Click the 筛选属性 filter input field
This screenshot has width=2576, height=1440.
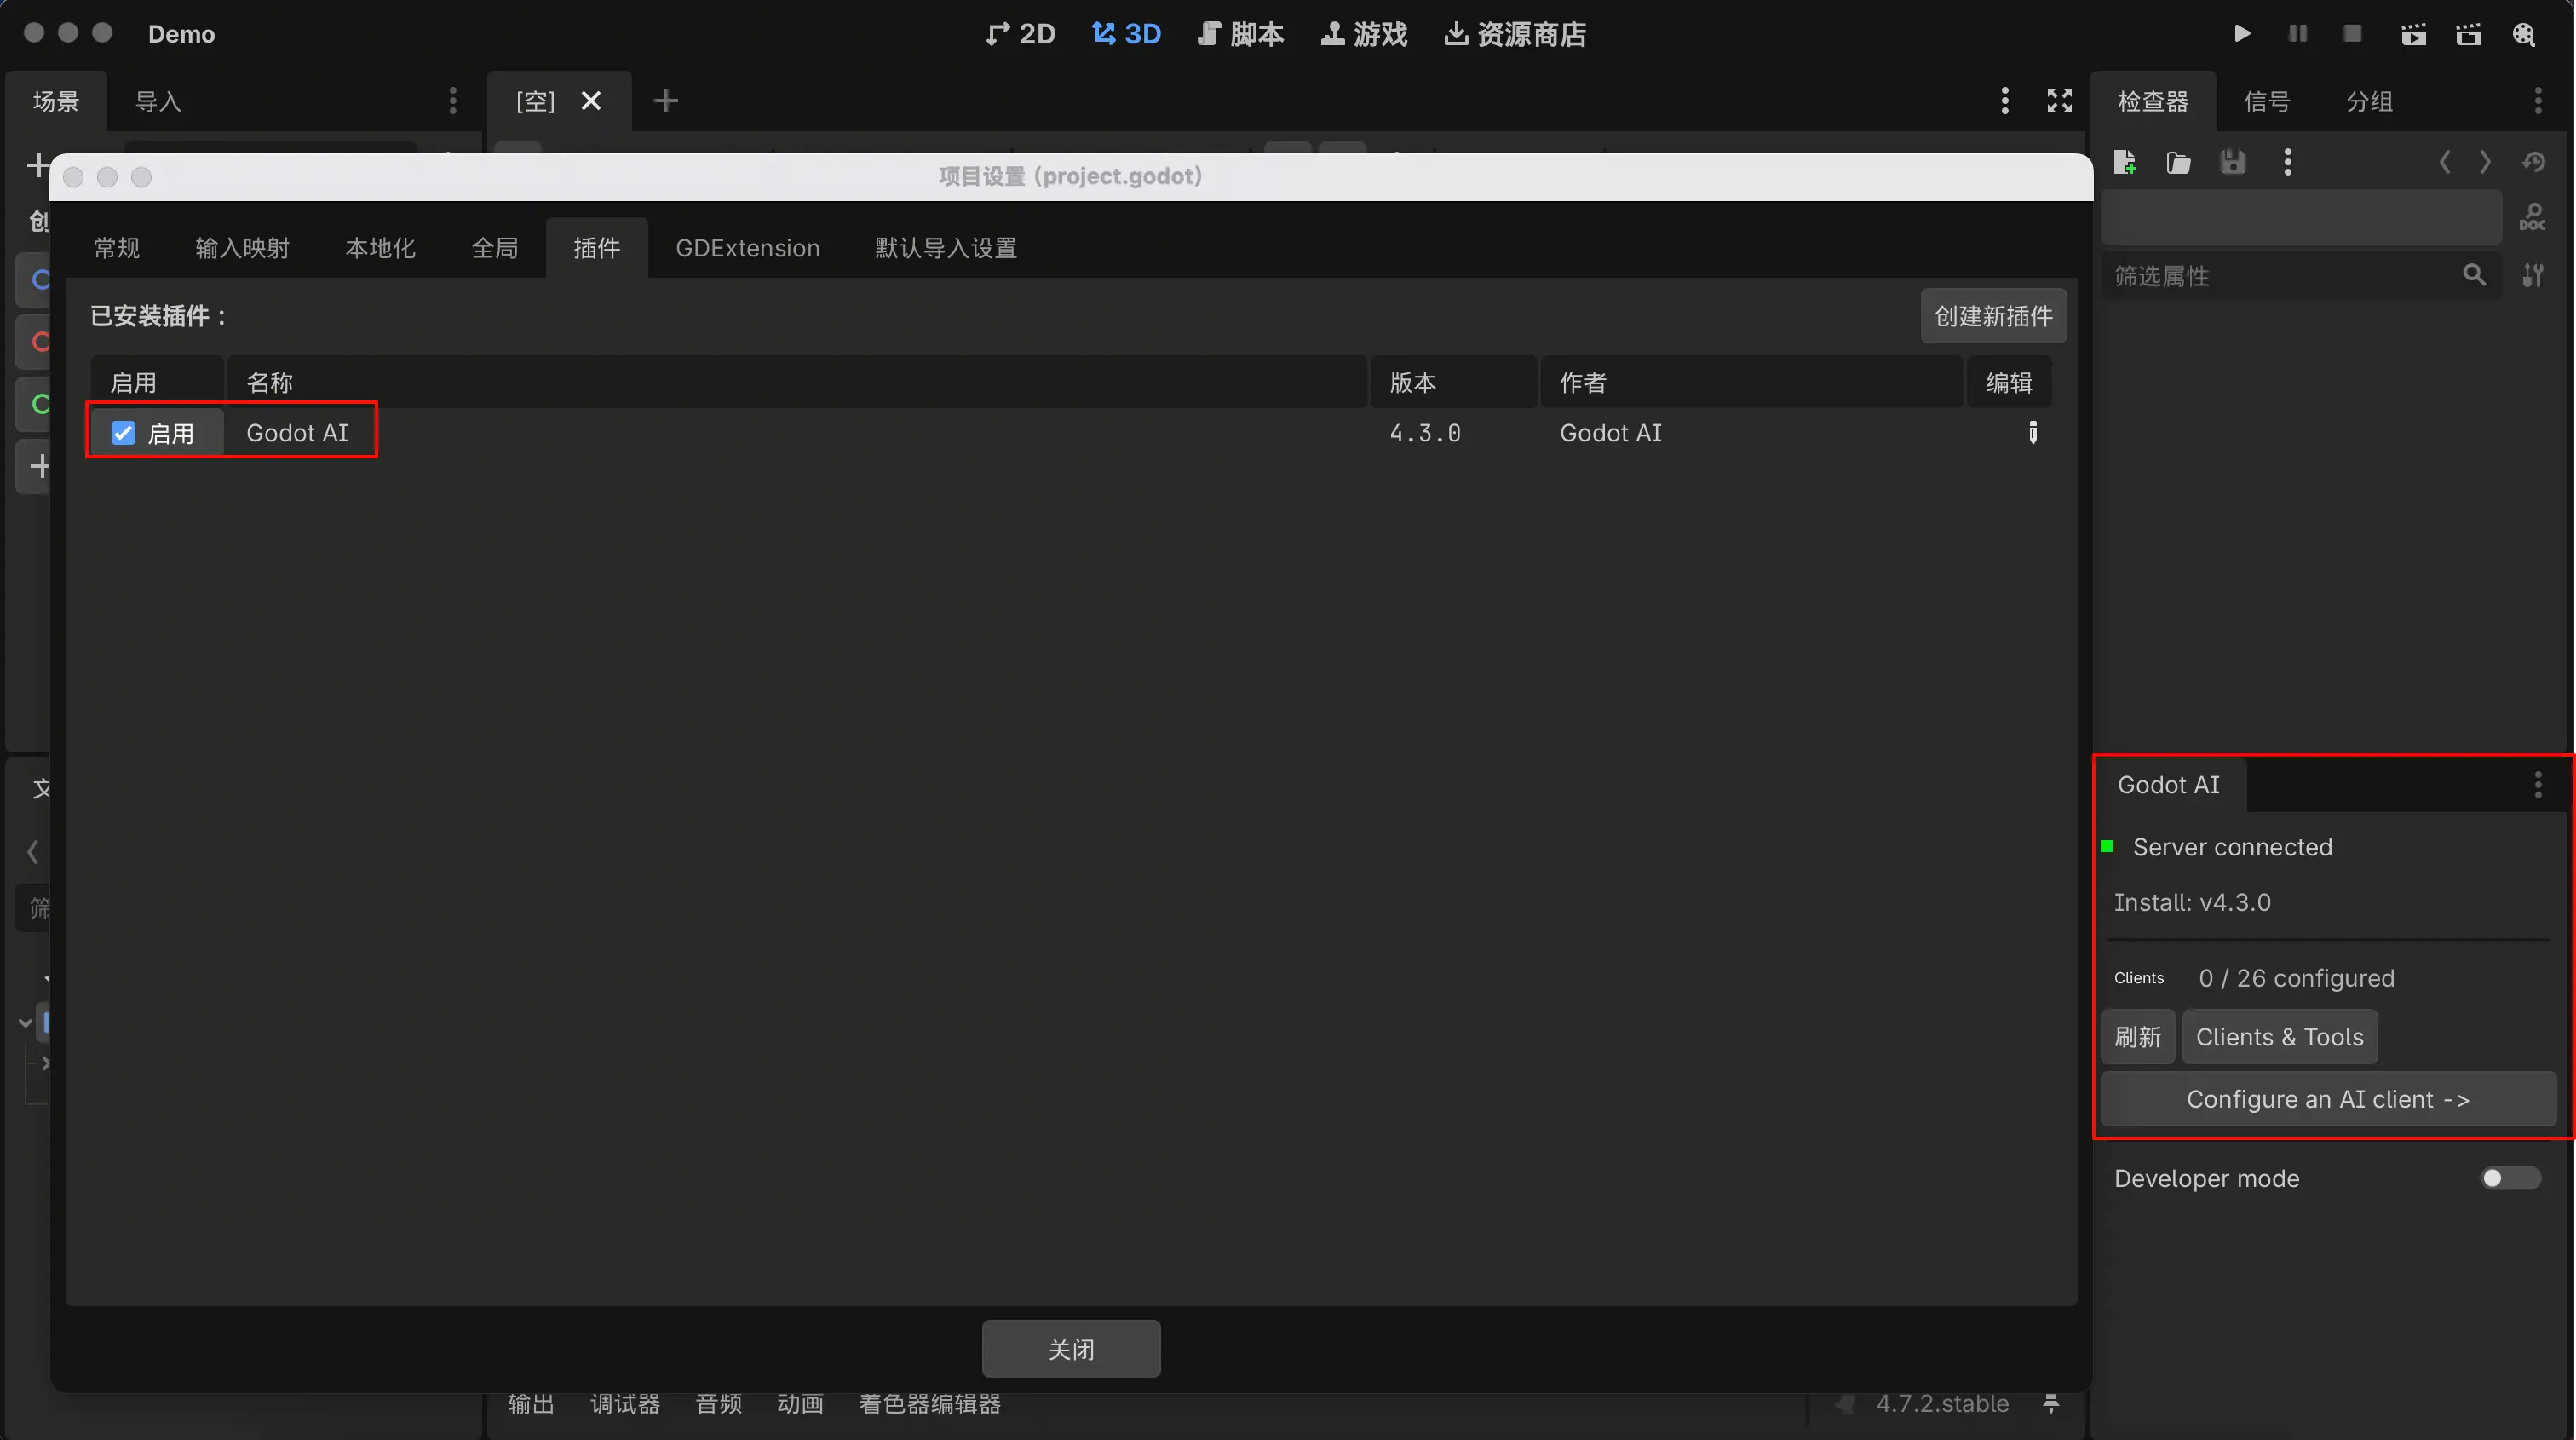coord(2300,275)
